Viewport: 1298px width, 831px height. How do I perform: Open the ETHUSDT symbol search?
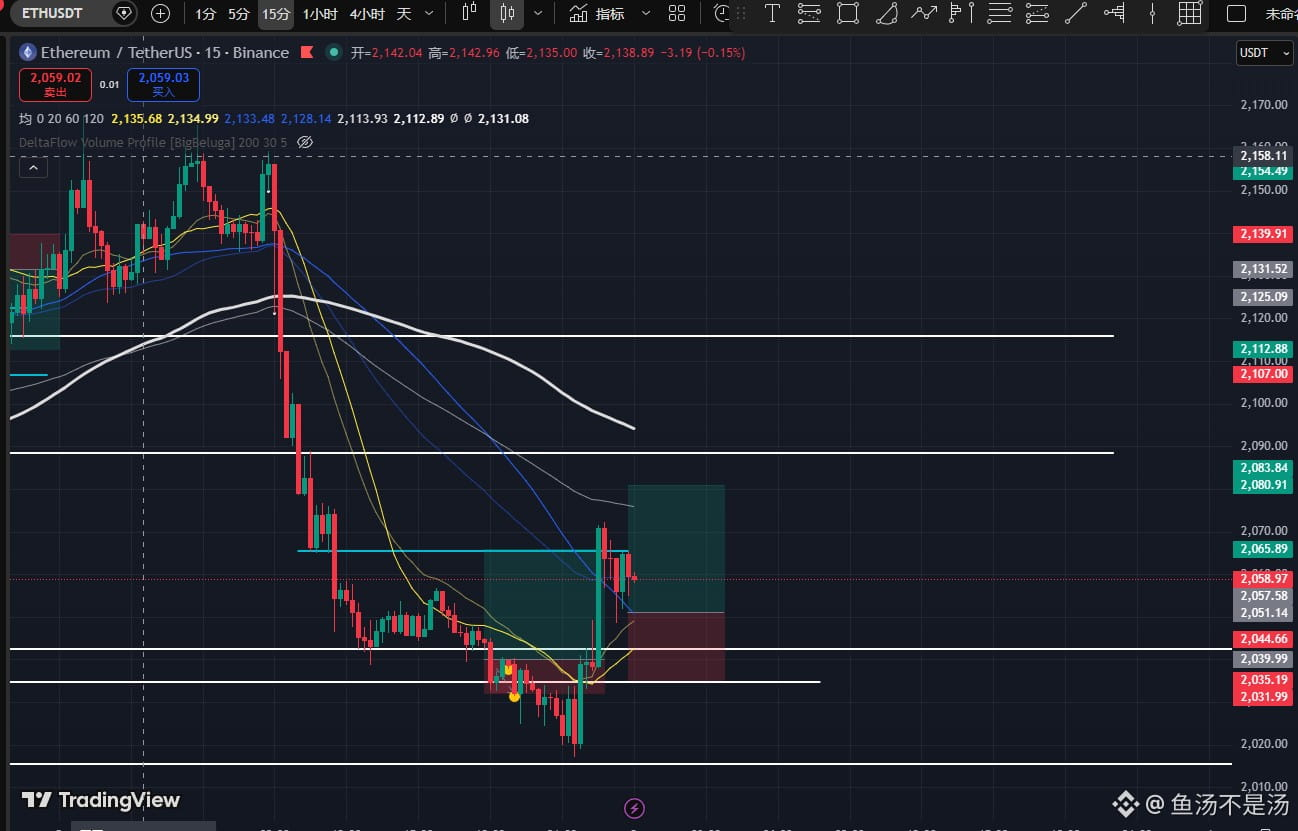53,14
